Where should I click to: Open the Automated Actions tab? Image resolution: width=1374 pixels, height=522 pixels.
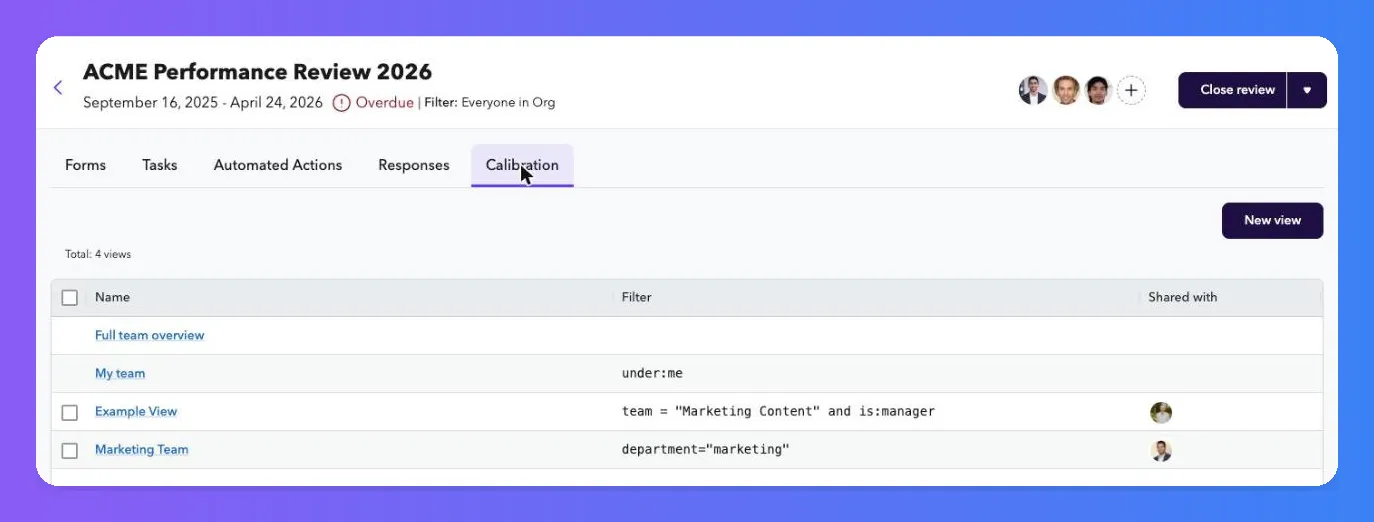point(278,165)
